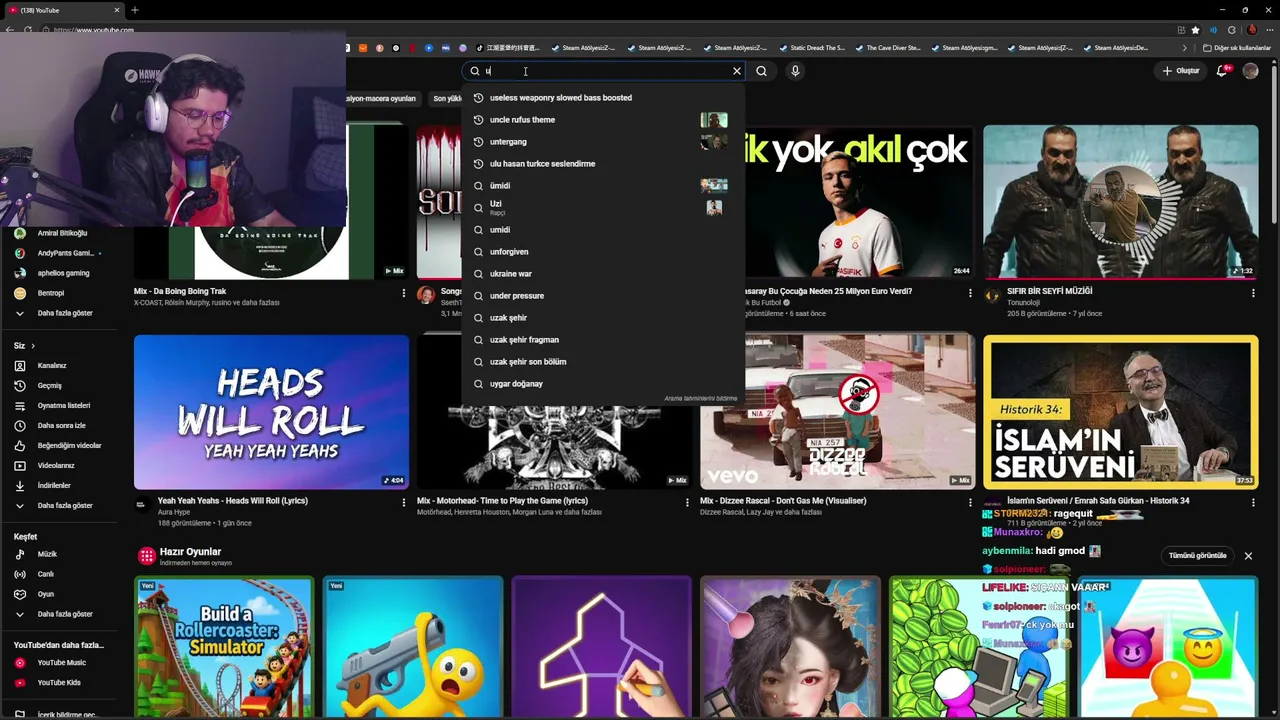The width and height of the screenshot is (1280, 720).
Task: Open the İslam'ın Serüveni video thumbnail
Action: tap(1120, 412)
